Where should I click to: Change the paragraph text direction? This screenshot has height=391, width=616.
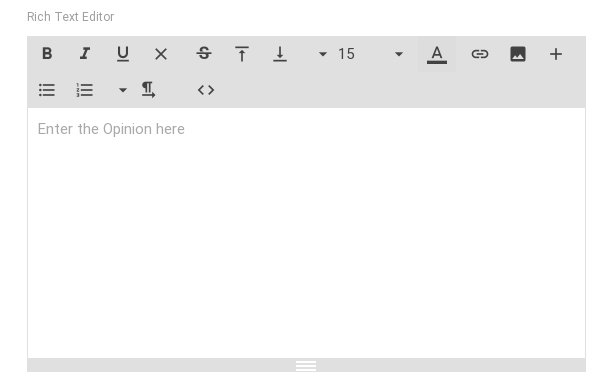pos(148,90)
